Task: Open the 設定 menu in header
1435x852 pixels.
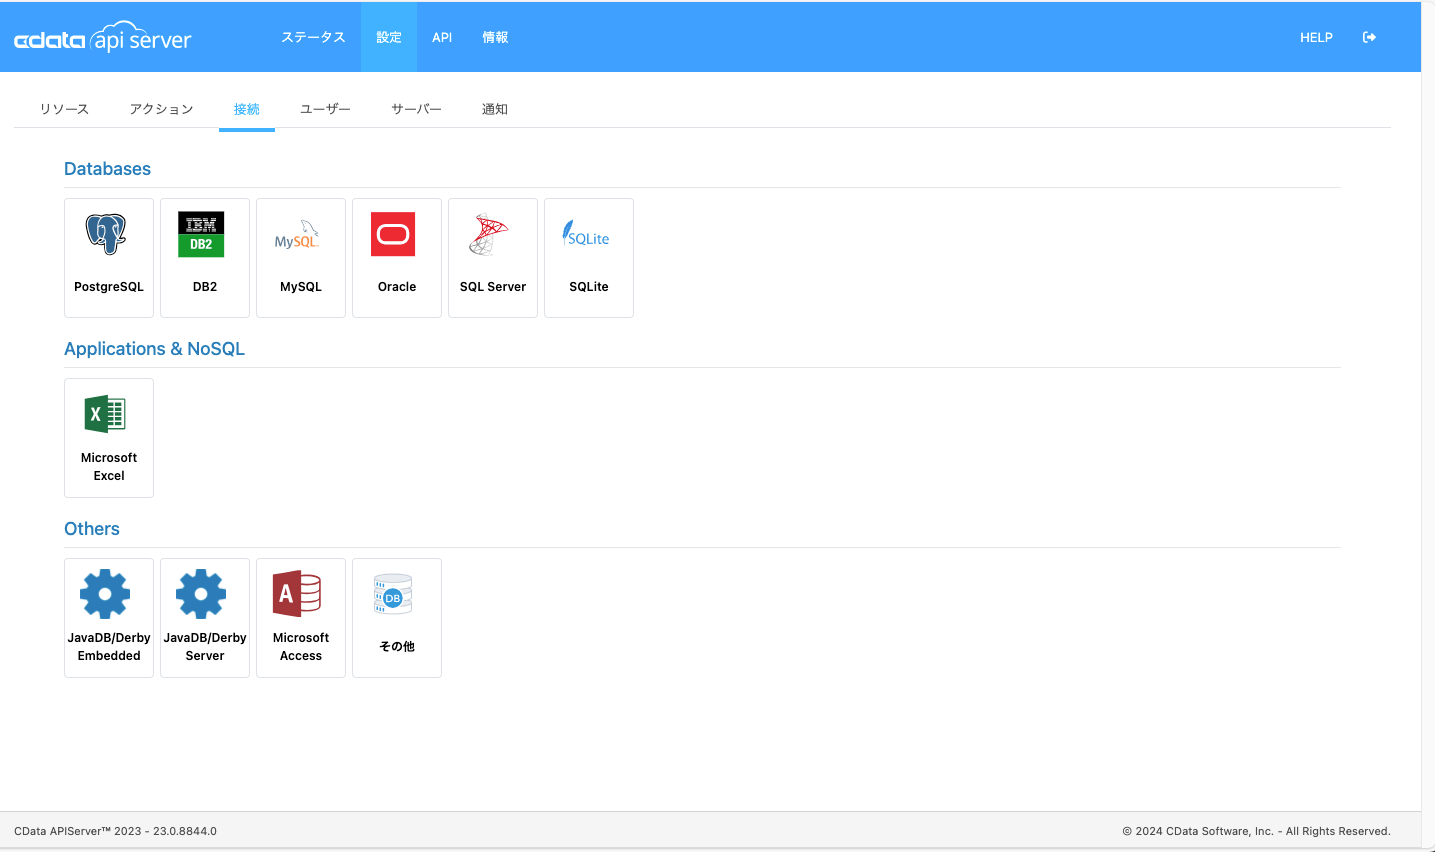Action: pos(389,37)
